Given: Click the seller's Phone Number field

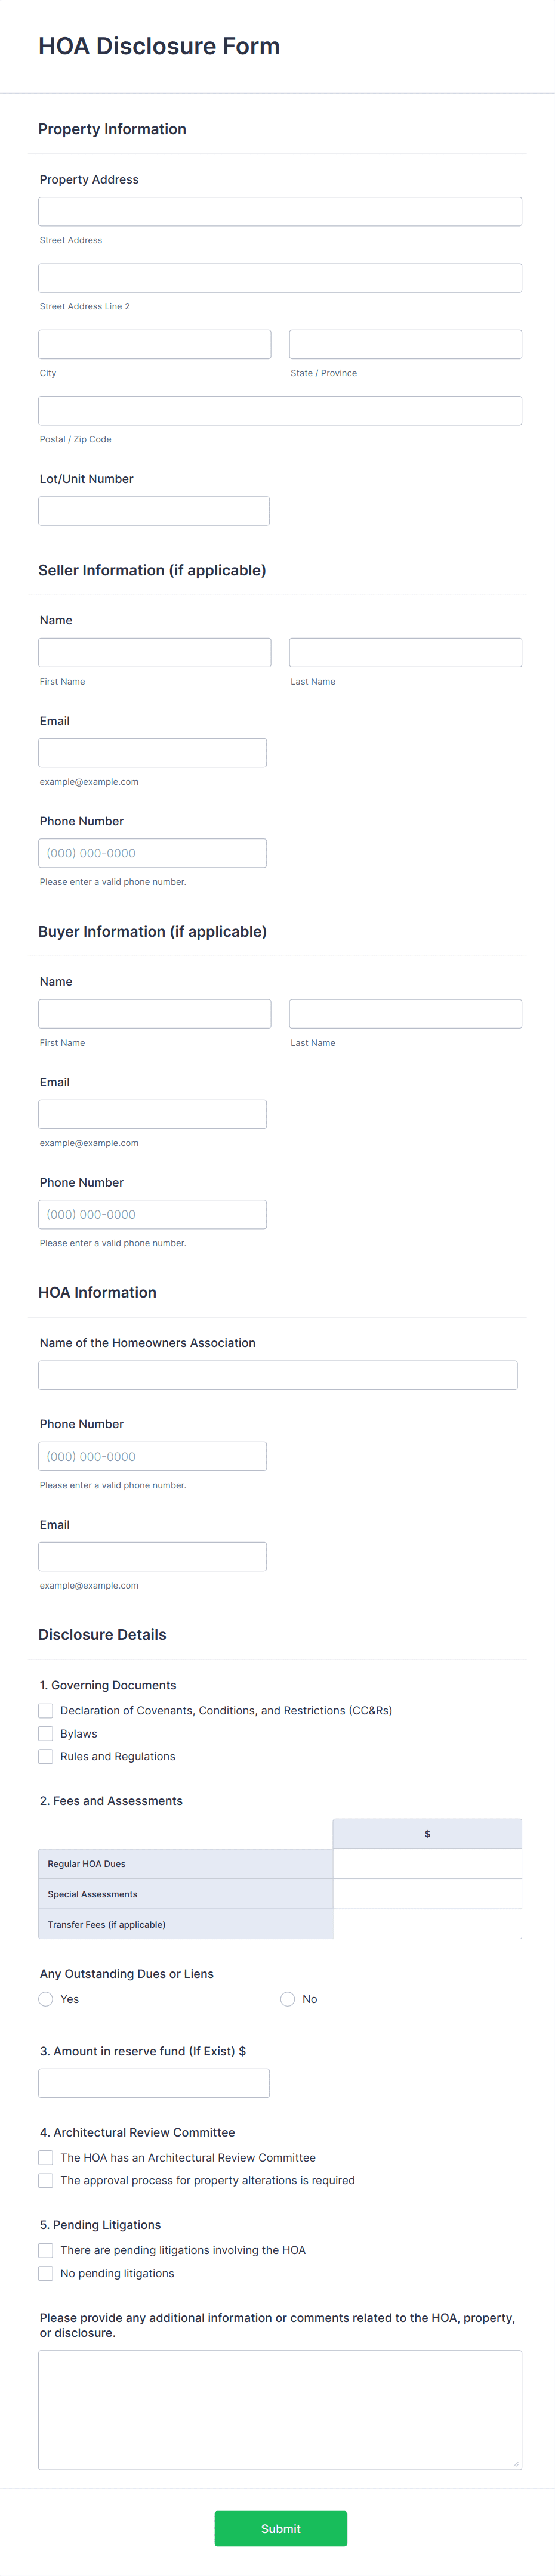Looking at the screenshot, I should [152, 852].
